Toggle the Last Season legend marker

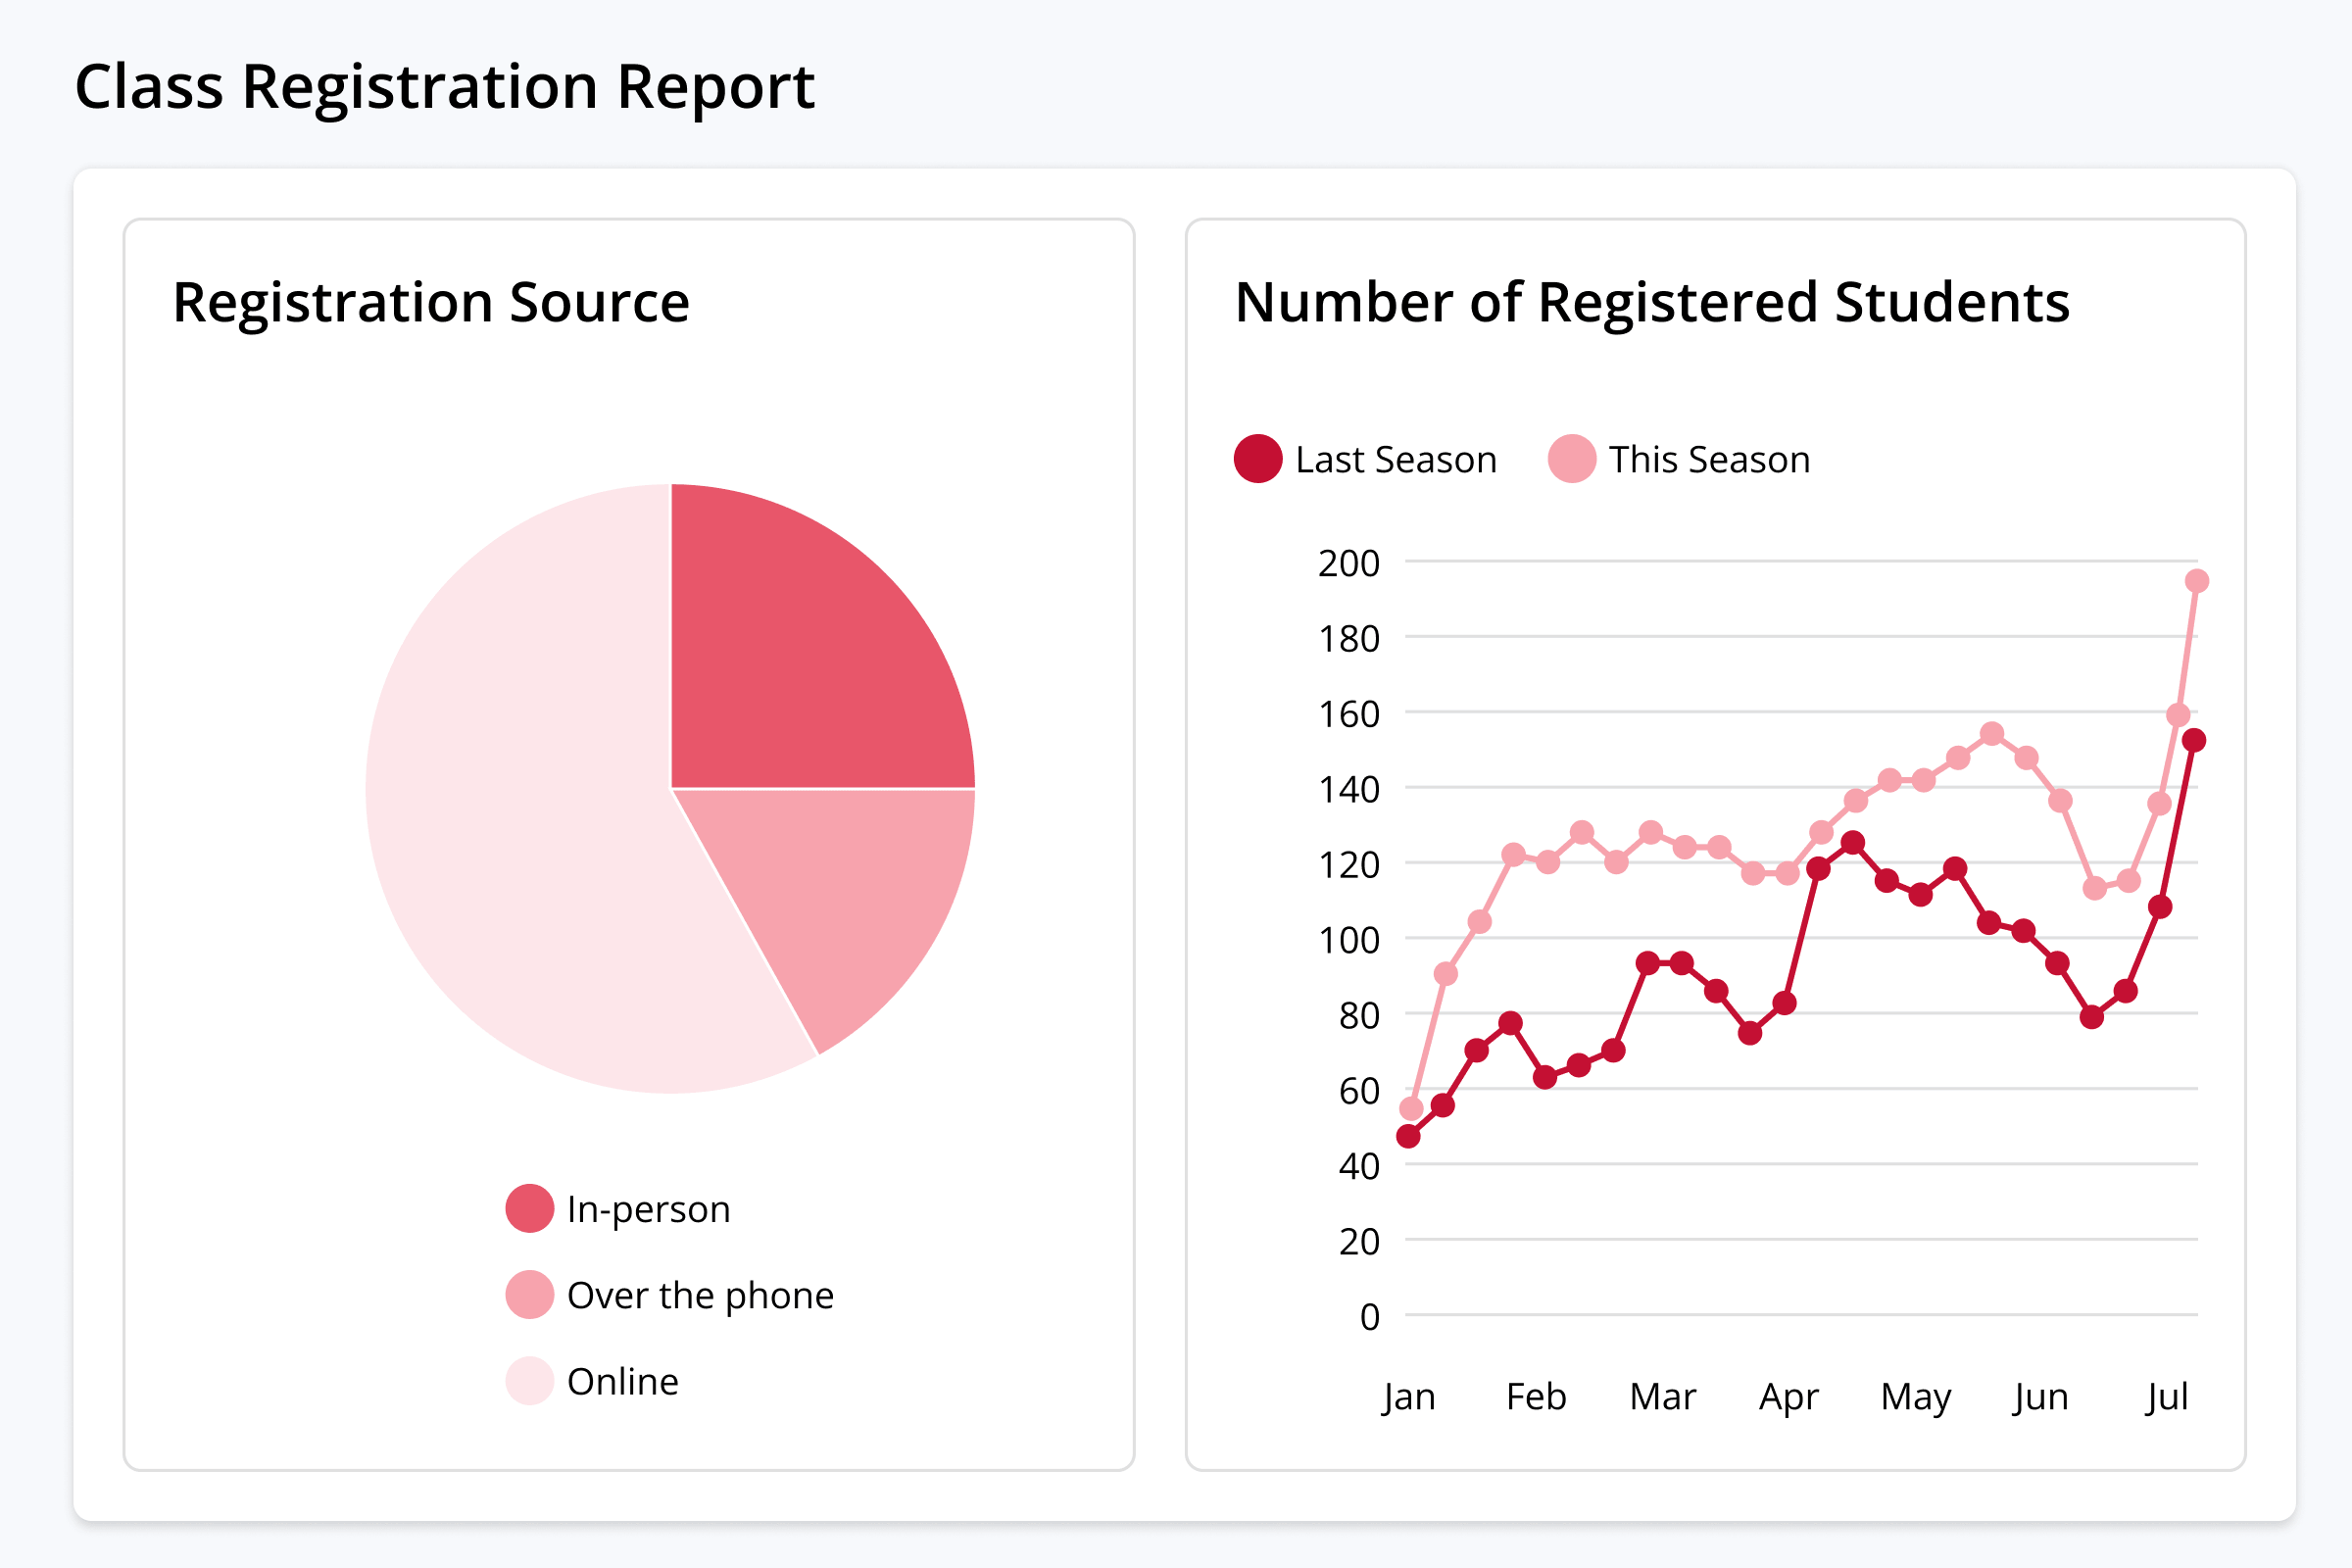pyautogui.click(x=1258, y=459)
